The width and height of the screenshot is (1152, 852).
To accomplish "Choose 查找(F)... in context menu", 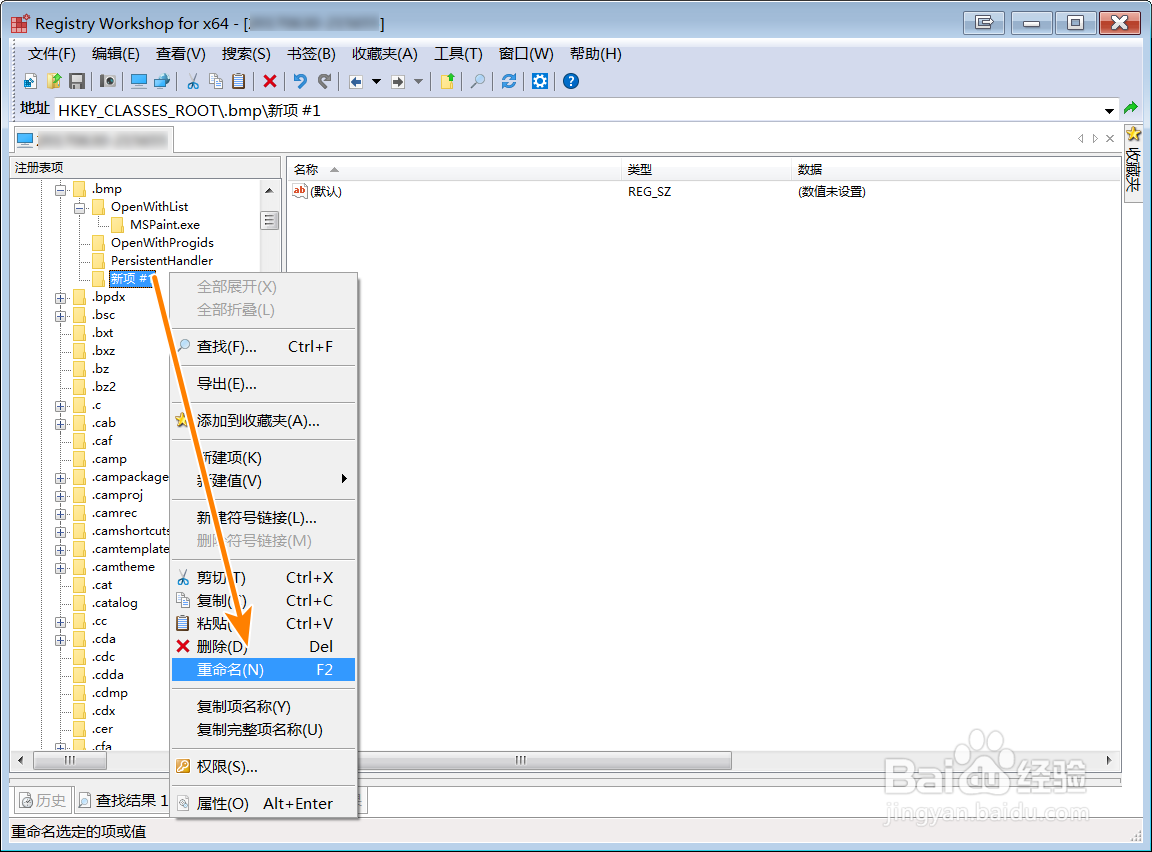I will tap(263, 347).
